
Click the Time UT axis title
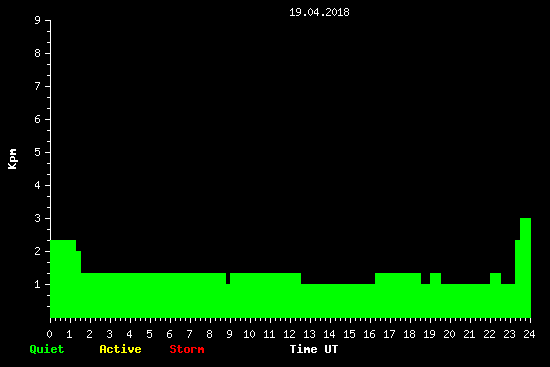pyautogui.click(x=314, y=349)
